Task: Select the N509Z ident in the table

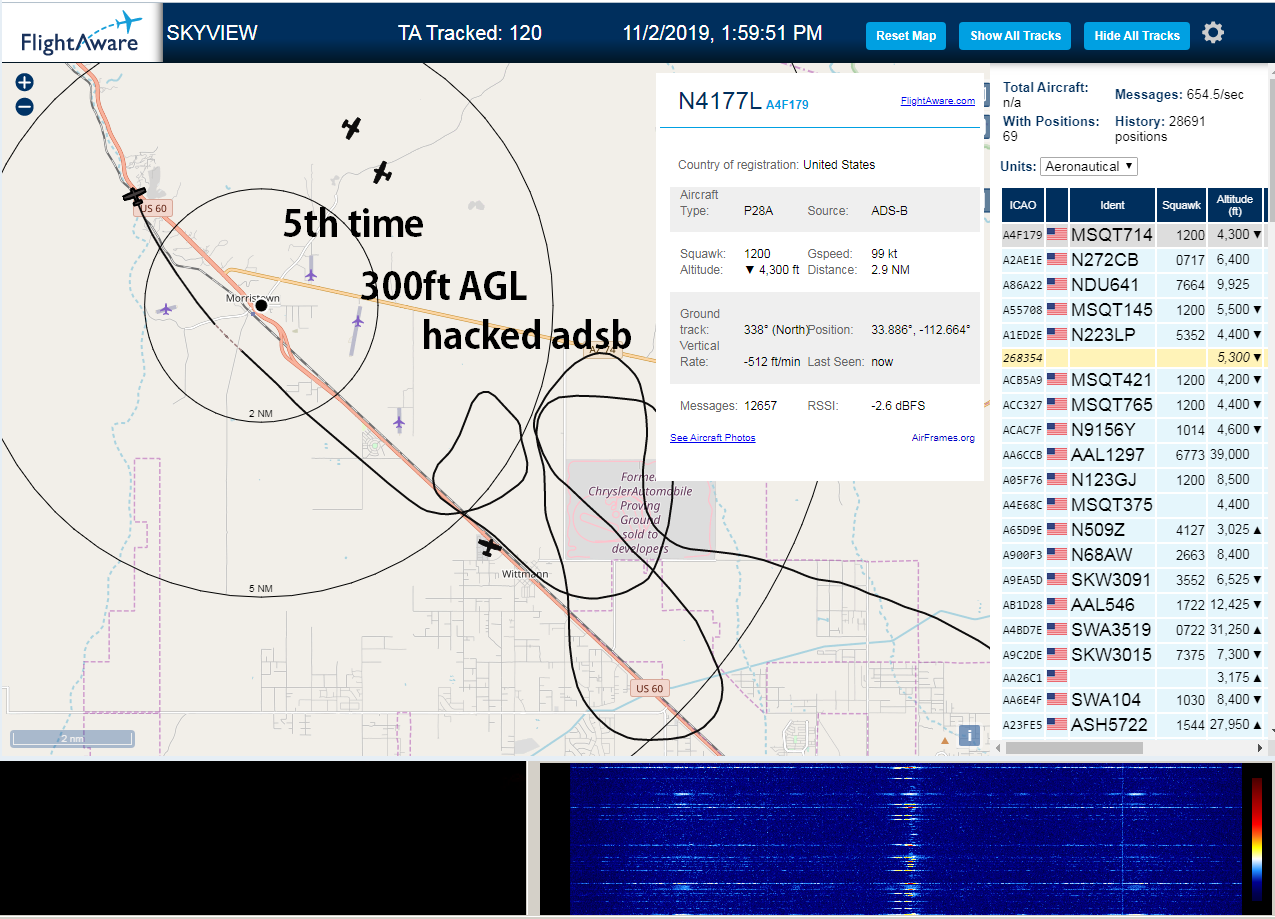Action: 1098,530
